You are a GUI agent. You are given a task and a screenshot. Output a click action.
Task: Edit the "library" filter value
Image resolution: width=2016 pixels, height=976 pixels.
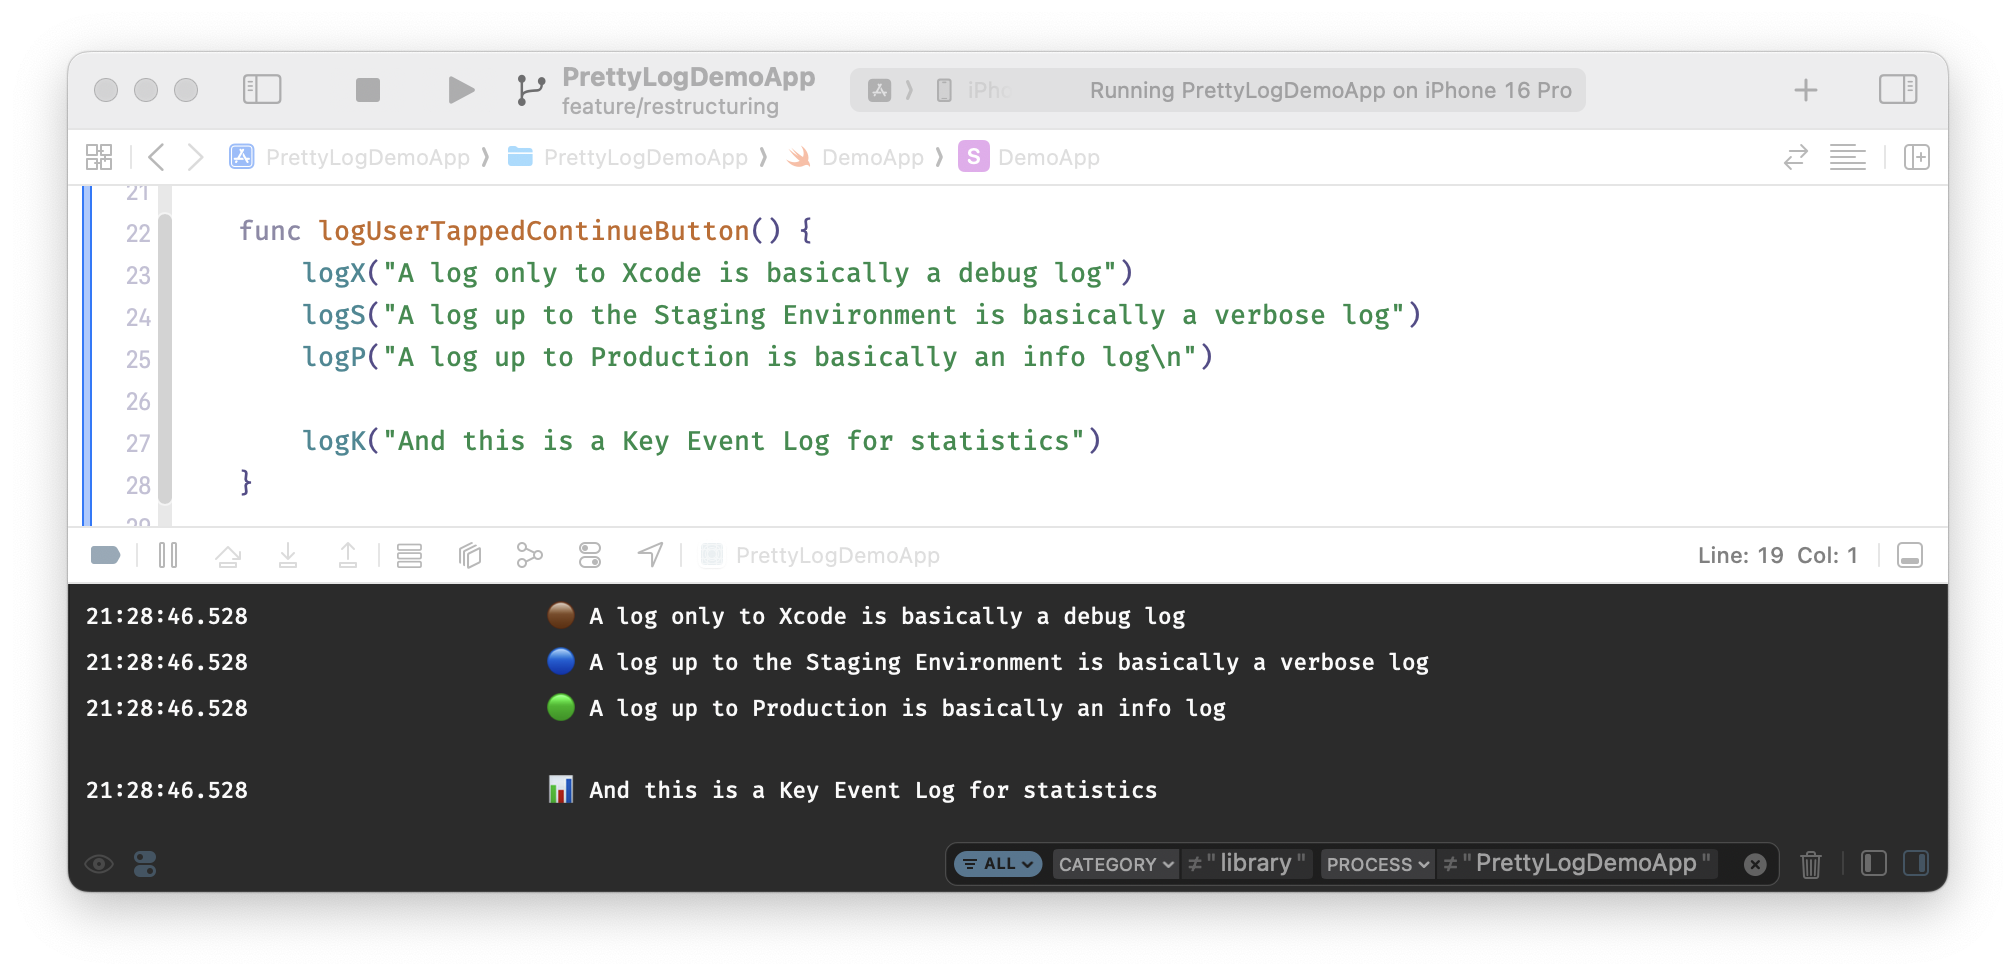coord(1256,863)
